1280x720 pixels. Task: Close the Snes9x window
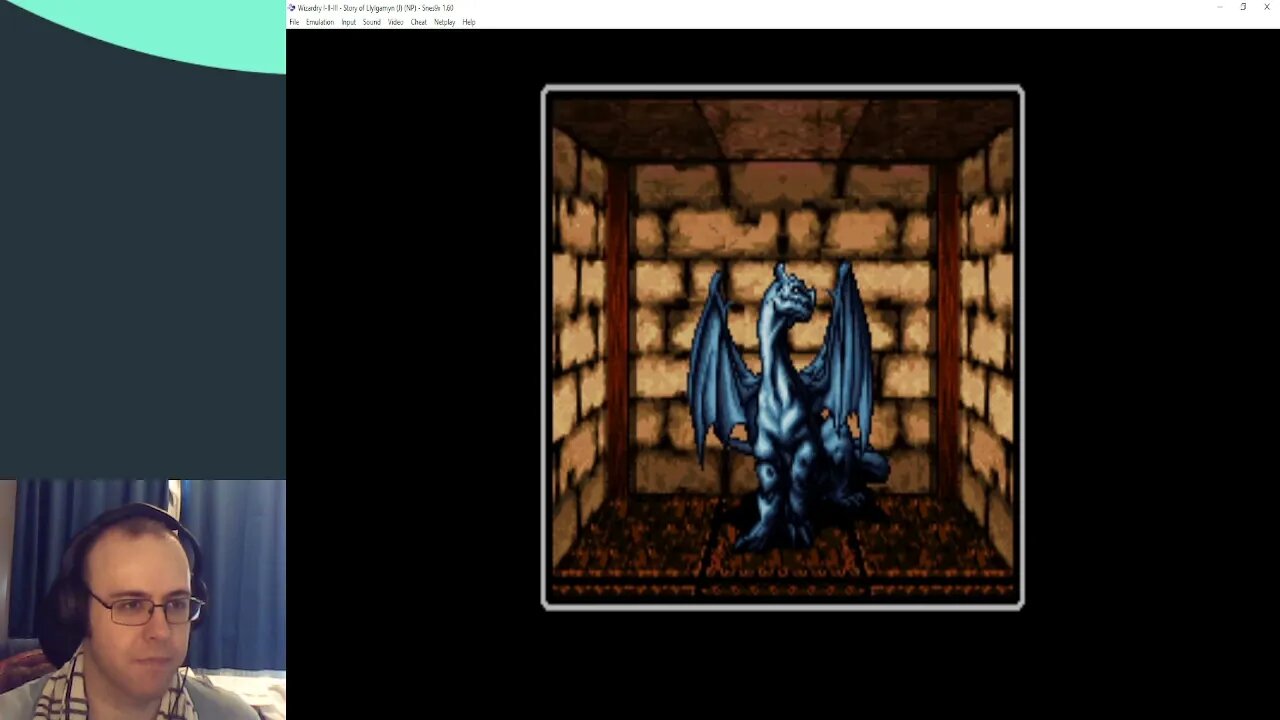point(1267,7)
